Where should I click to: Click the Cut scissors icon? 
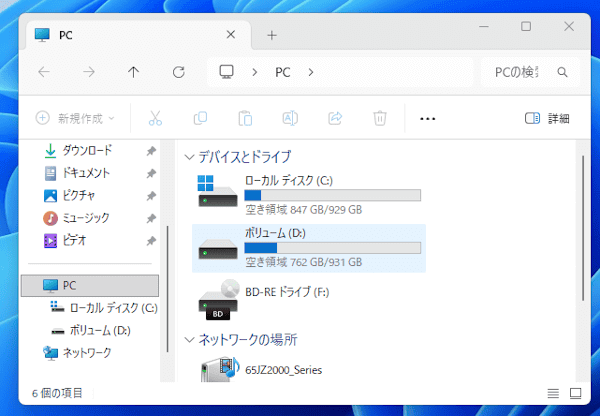tap(155, 118)
